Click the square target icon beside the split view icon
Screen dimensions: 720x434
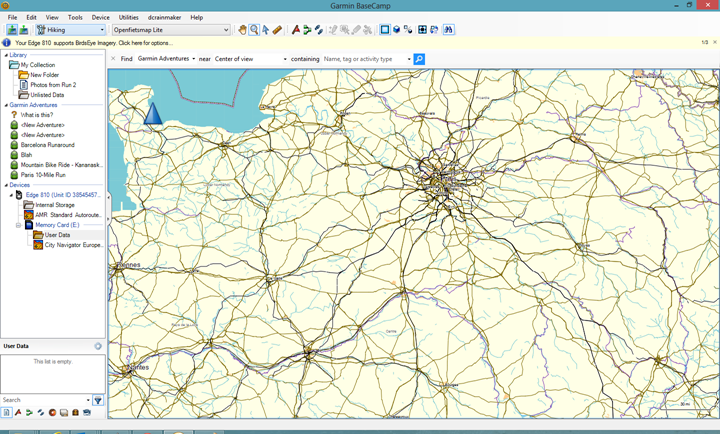422,30
